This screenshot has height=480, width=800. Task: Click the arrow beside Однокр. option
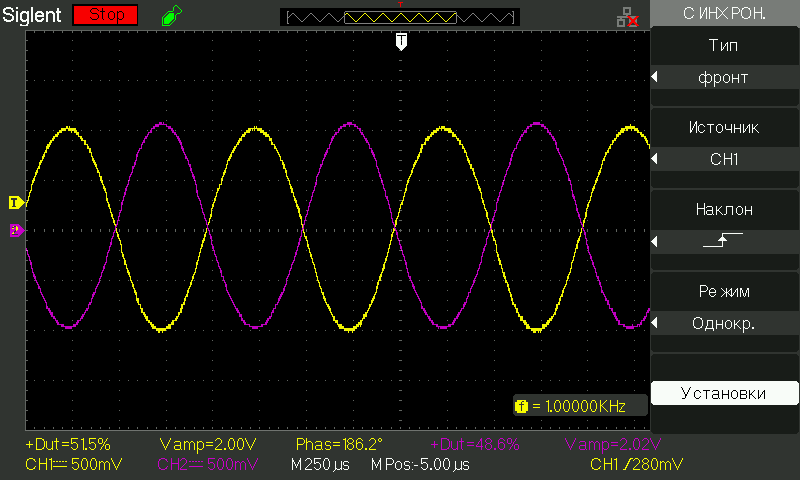click(x=655, y=323)
